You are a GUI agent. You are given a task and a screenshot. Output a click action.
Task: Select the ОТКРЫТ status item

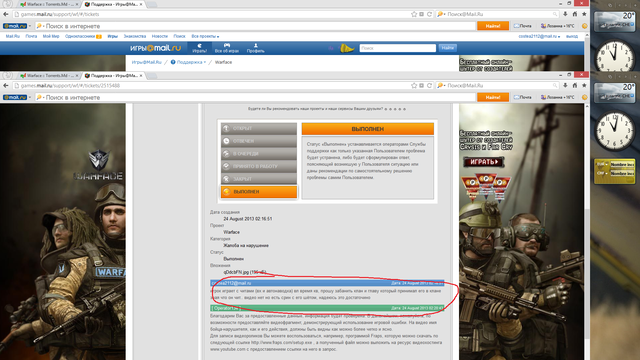[x=259, y=129]
